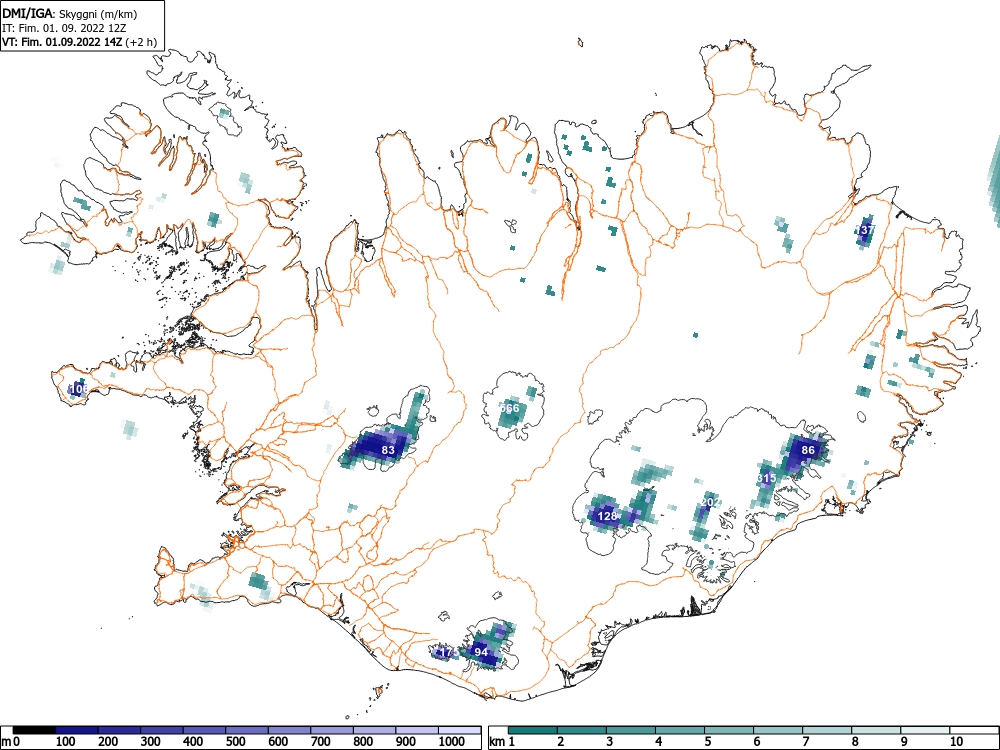Click the dark teal swatch between 1 and 2 km
Viewport: 1000px width, 750px height.
tap(533, 730)
